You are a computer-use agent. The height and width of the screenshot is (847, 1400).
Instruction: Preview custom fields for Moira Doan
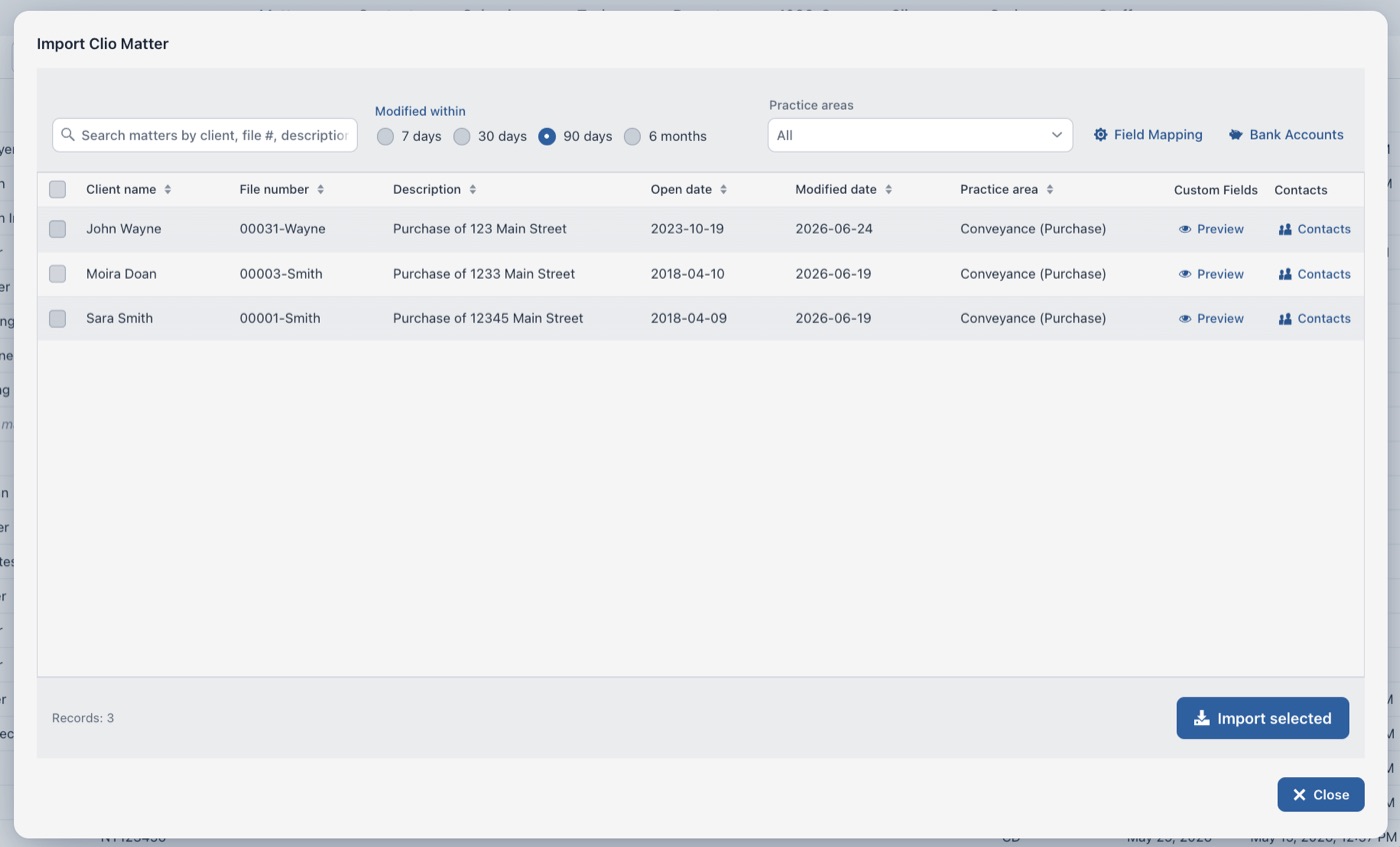pyautogui.click(x=1211, y=274)
